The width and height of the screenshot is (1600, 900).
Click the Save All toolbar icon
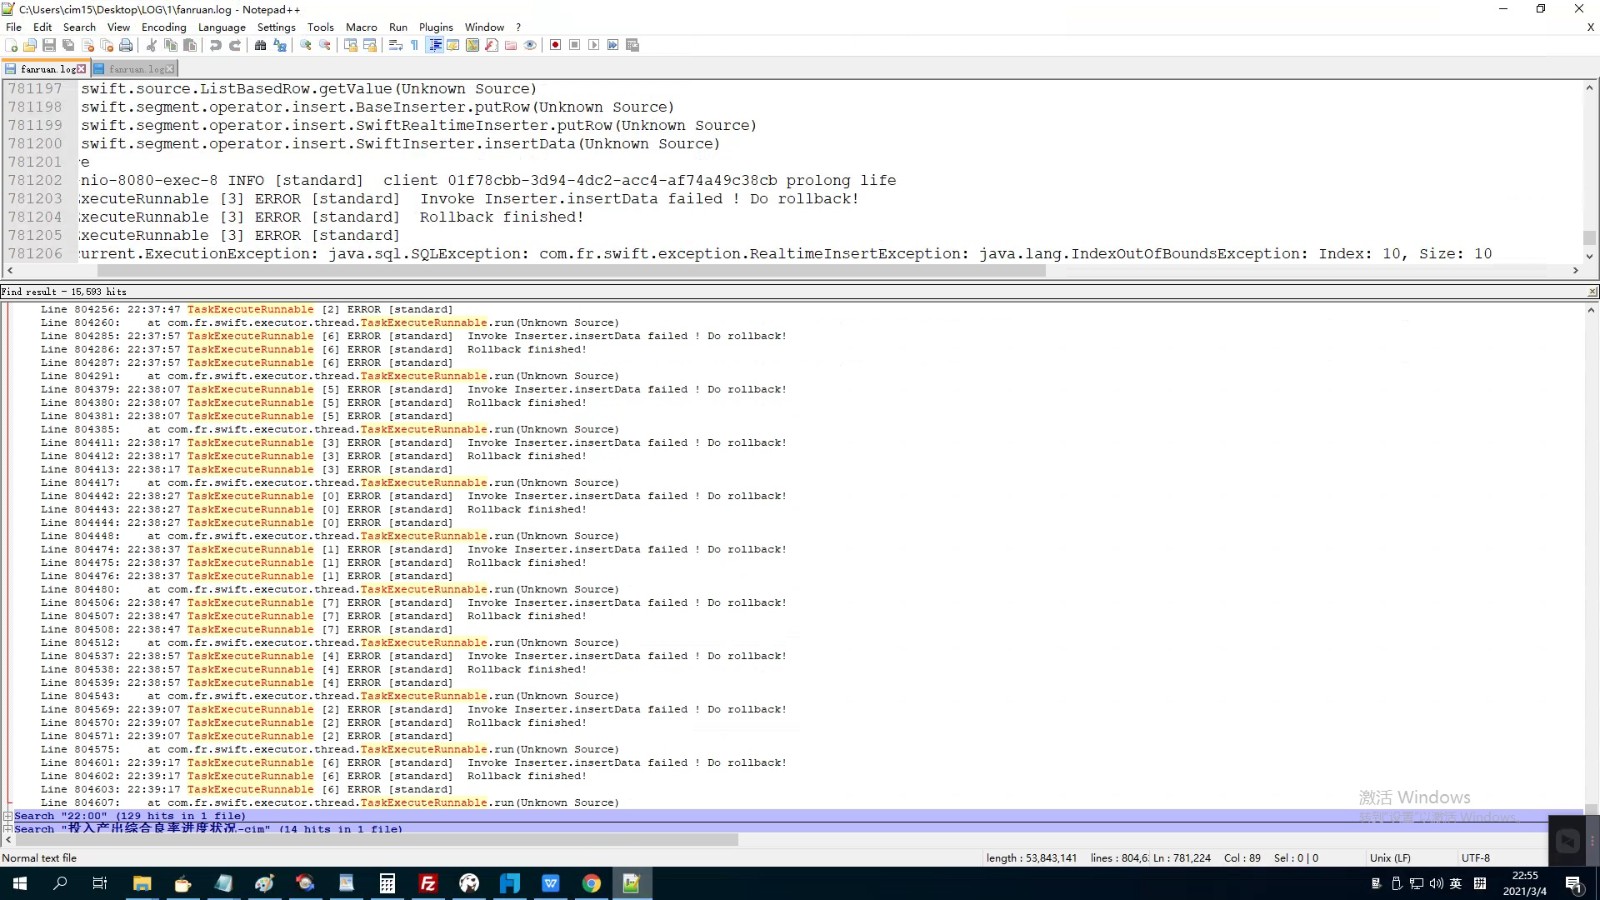click(x=68, y=45)
